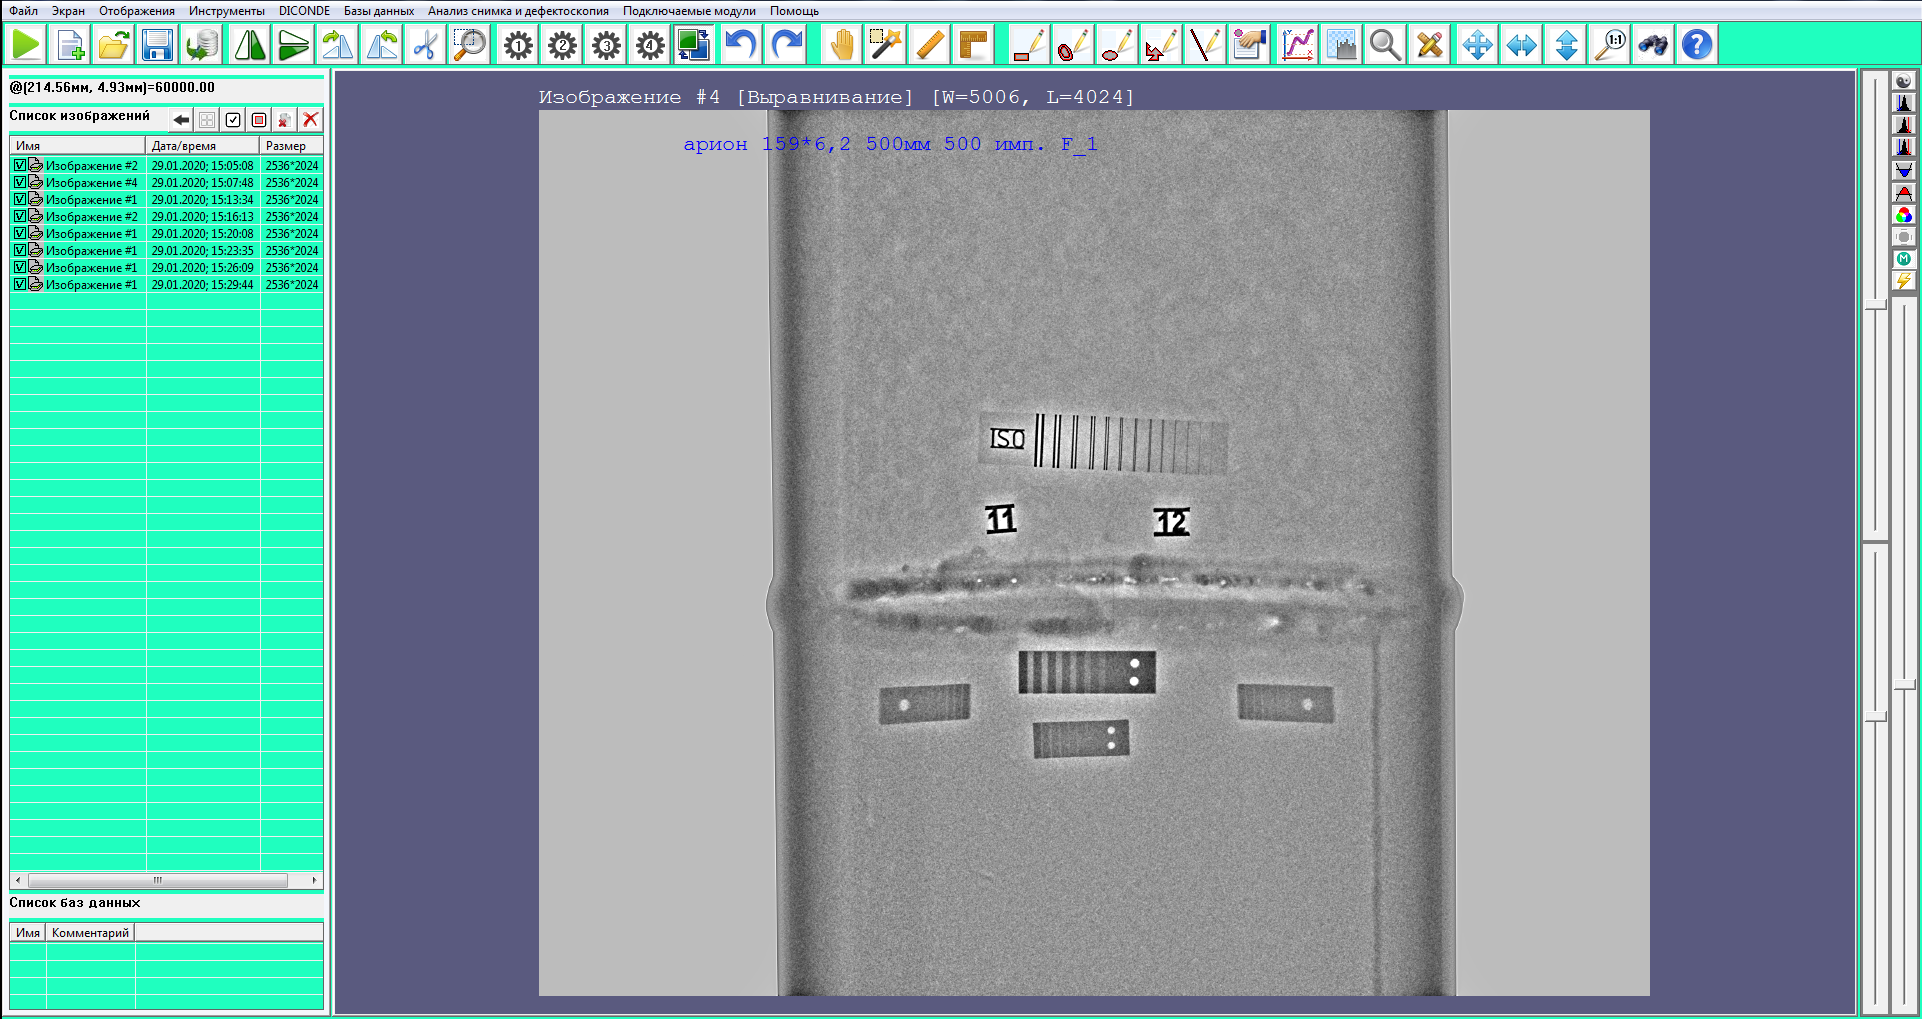Select the hand pan tool

coord(842,45)
